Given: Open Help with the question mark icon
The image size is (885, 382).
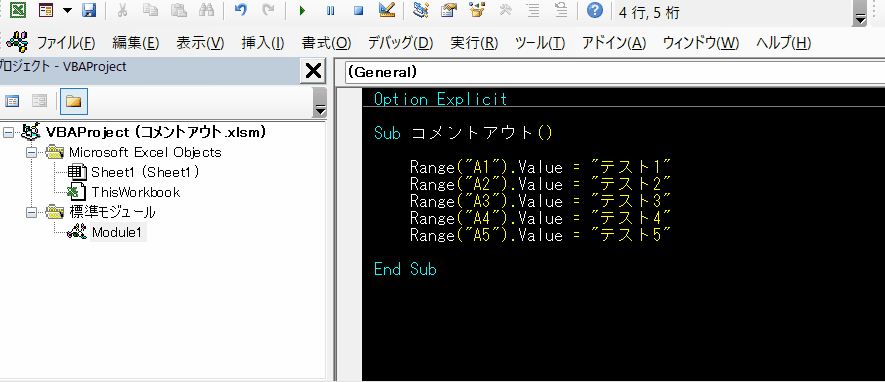Looking at the screenshot, I should point(595,10).
